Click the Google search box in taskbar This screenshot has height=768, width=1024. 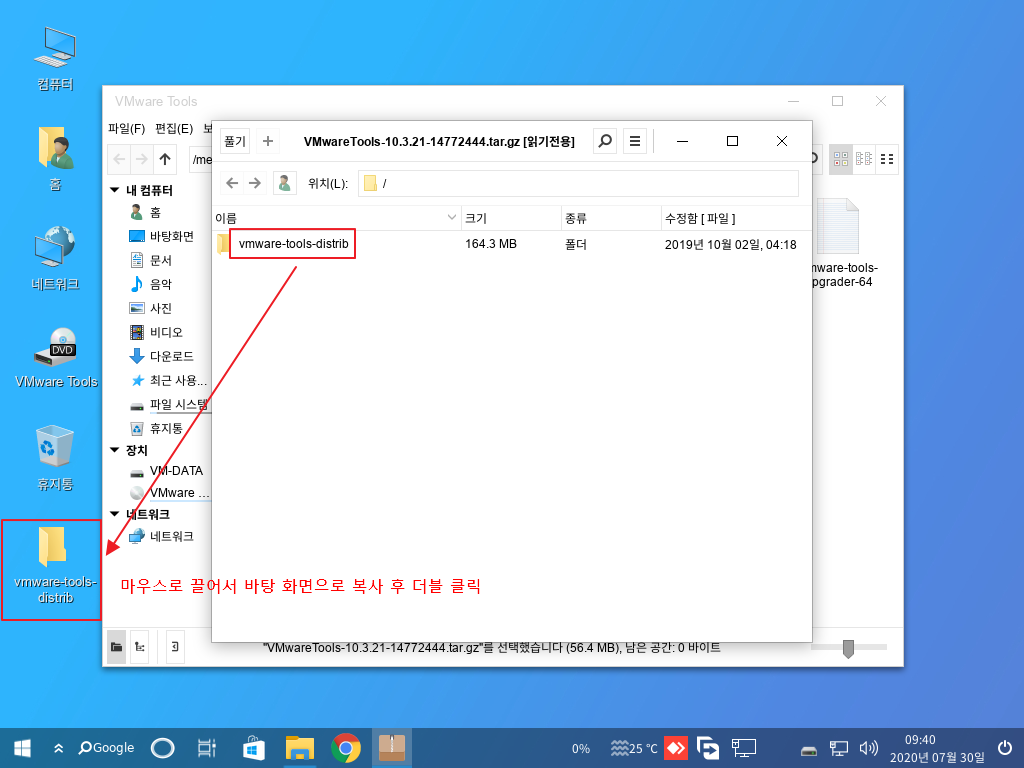106,748
